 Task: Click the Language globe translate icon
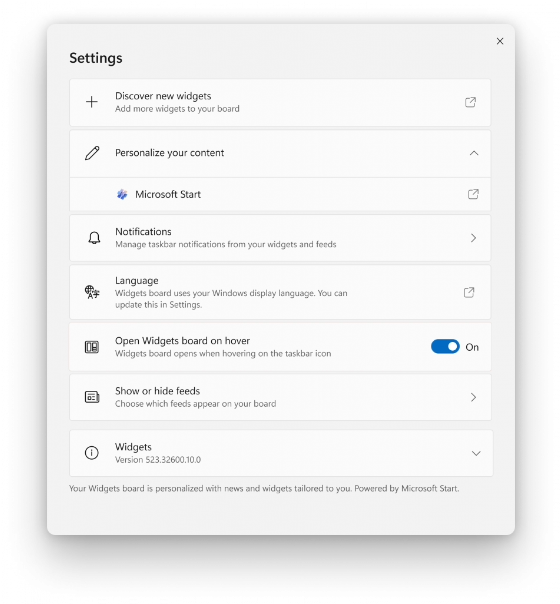92,292
